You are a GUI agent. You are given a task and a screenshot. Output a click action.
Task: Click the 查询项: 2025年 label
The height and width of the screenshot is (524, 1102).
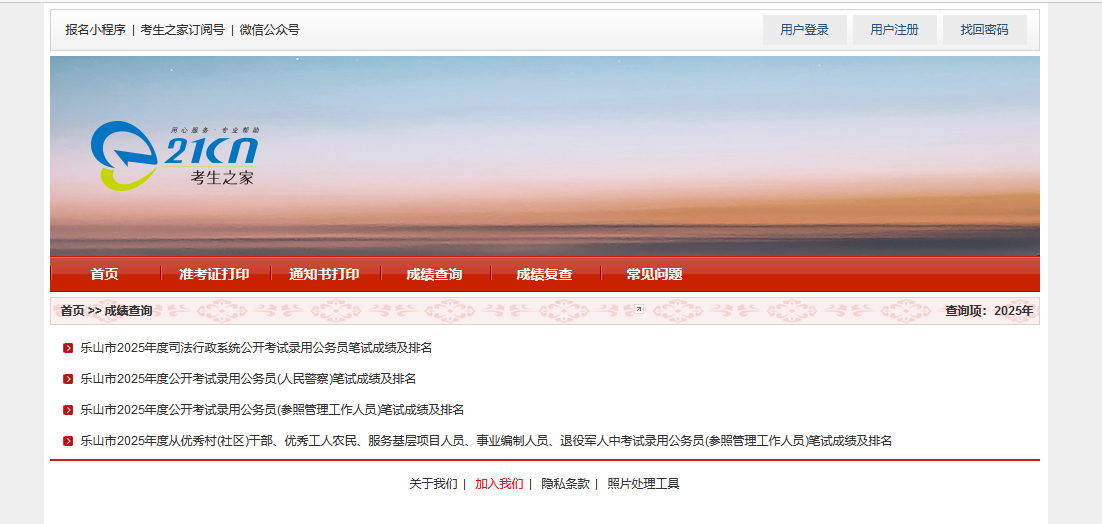tap(990, 310)
